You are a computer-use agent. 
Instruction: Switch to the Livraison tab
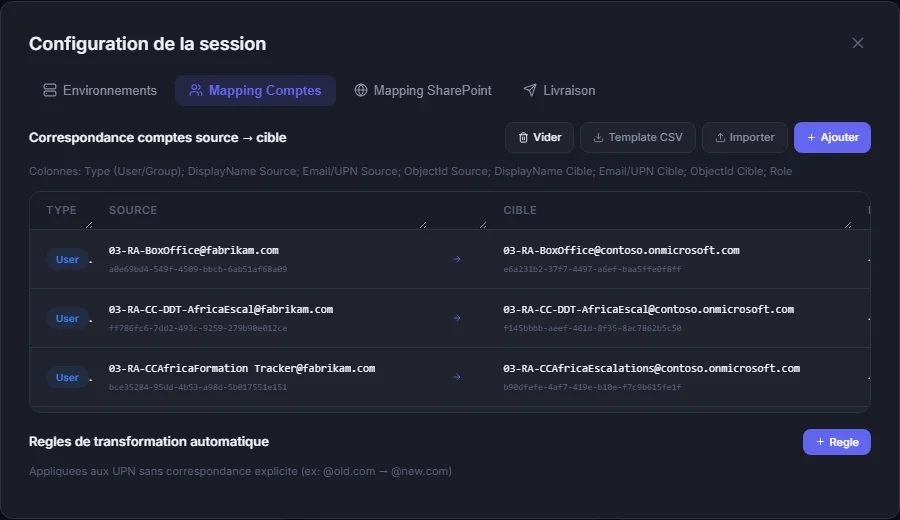pyautogui.click(x=560, y=91)
